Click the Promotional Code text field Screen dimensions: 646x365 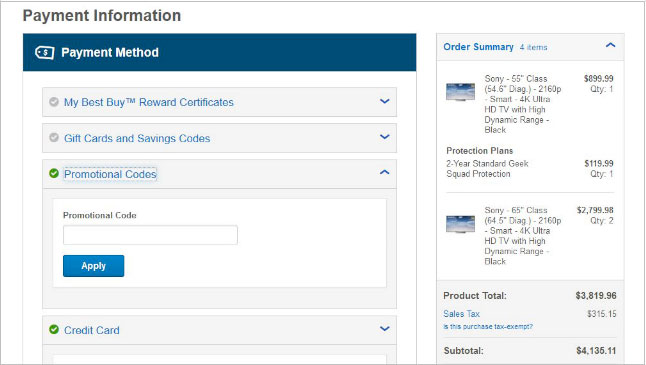150,235
